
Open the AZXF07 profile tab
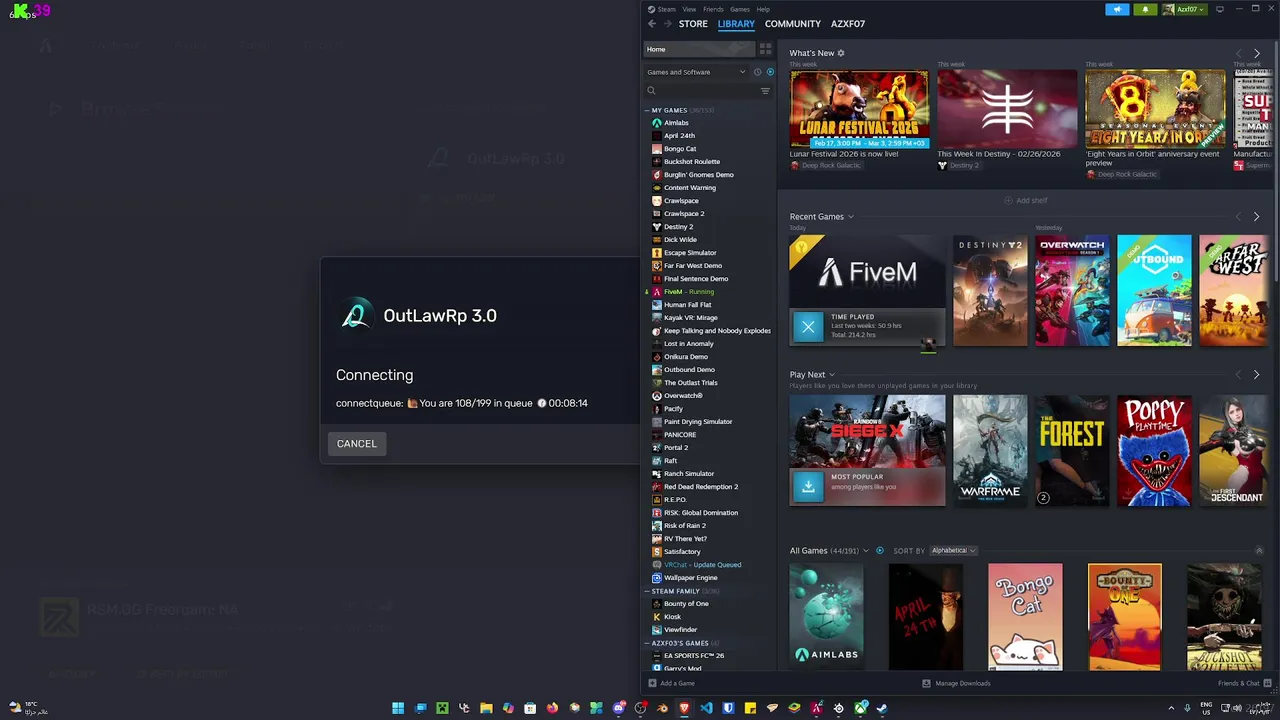coord(848,23)
